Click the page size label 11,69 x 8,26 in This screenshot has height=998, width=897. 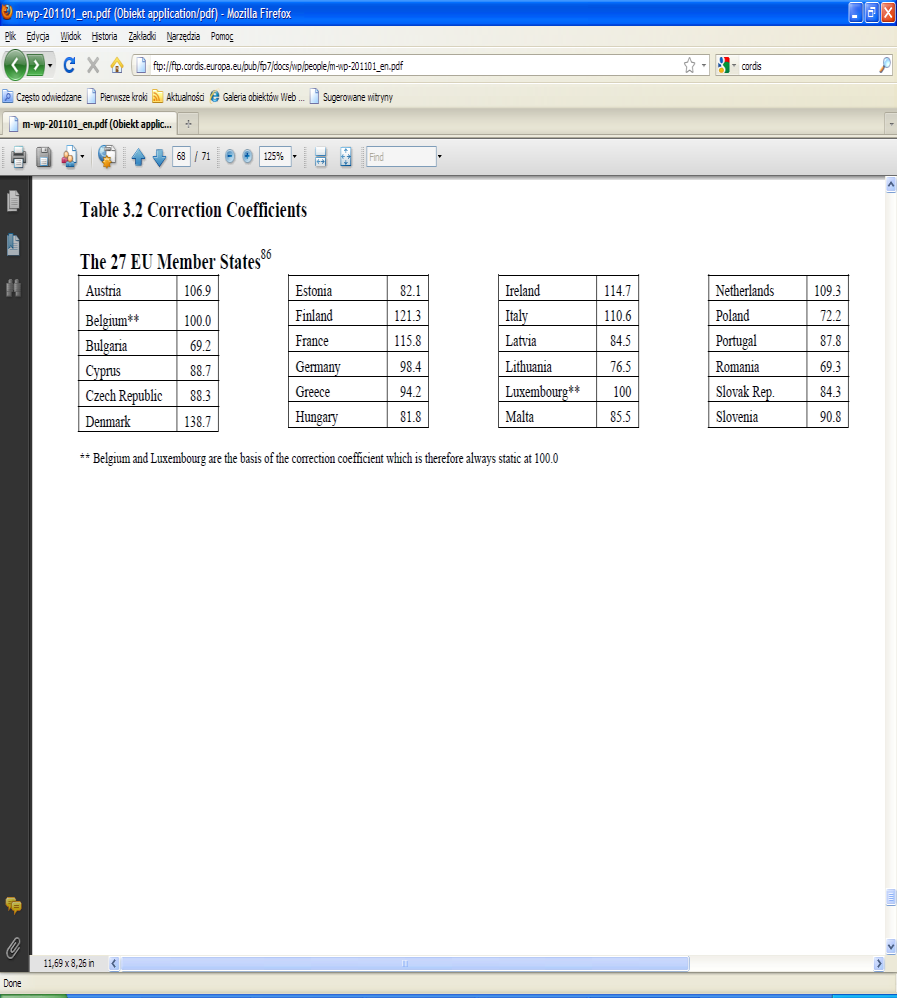pos(69,963)
